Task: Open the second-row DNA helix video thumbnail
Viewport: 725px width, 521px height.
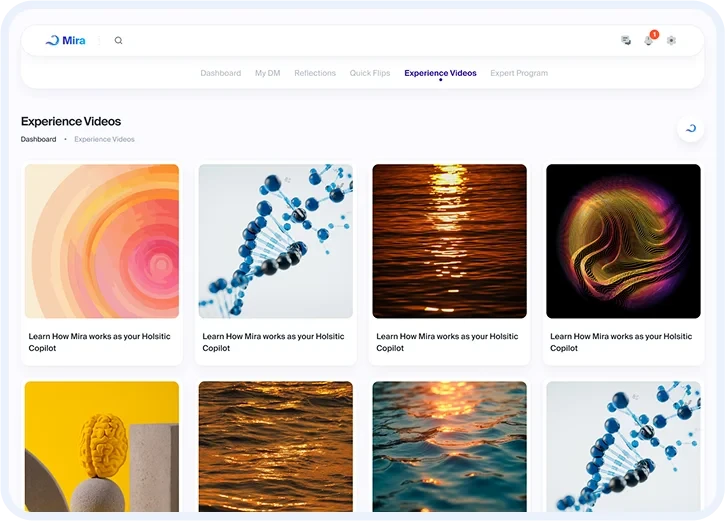Action: [623, 447]
